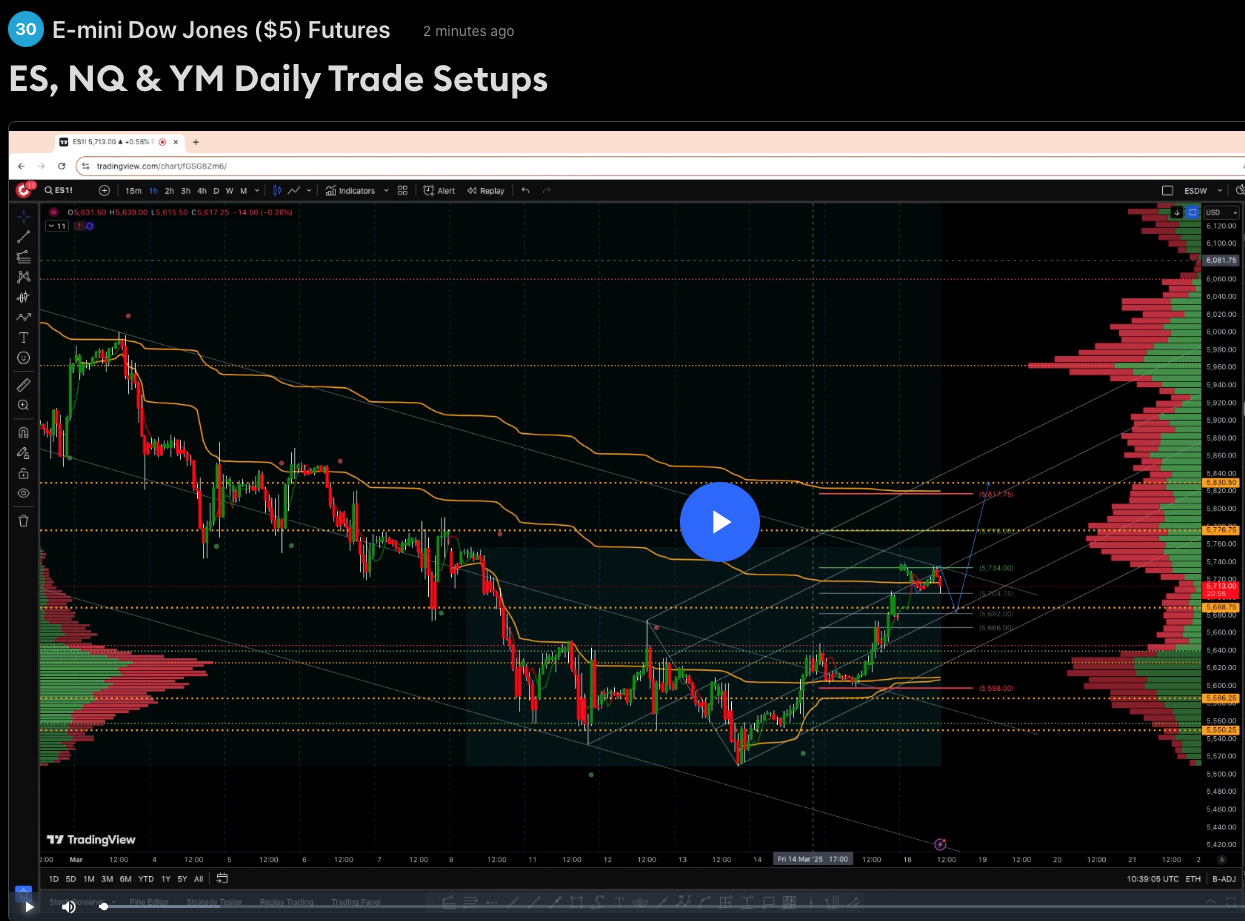The height and width of the screenshot is (921, 1245).
Task: Click the trash icon to remove drawings
Action: click(x=24, y=520)
